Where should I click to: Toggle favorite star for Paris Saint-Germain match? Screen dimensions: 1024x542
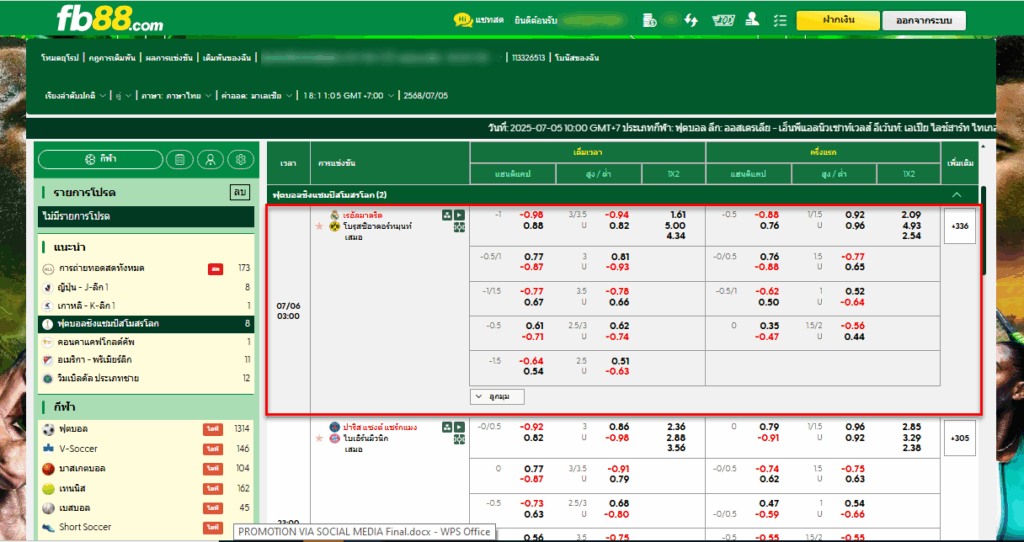(x=319, y=438)
